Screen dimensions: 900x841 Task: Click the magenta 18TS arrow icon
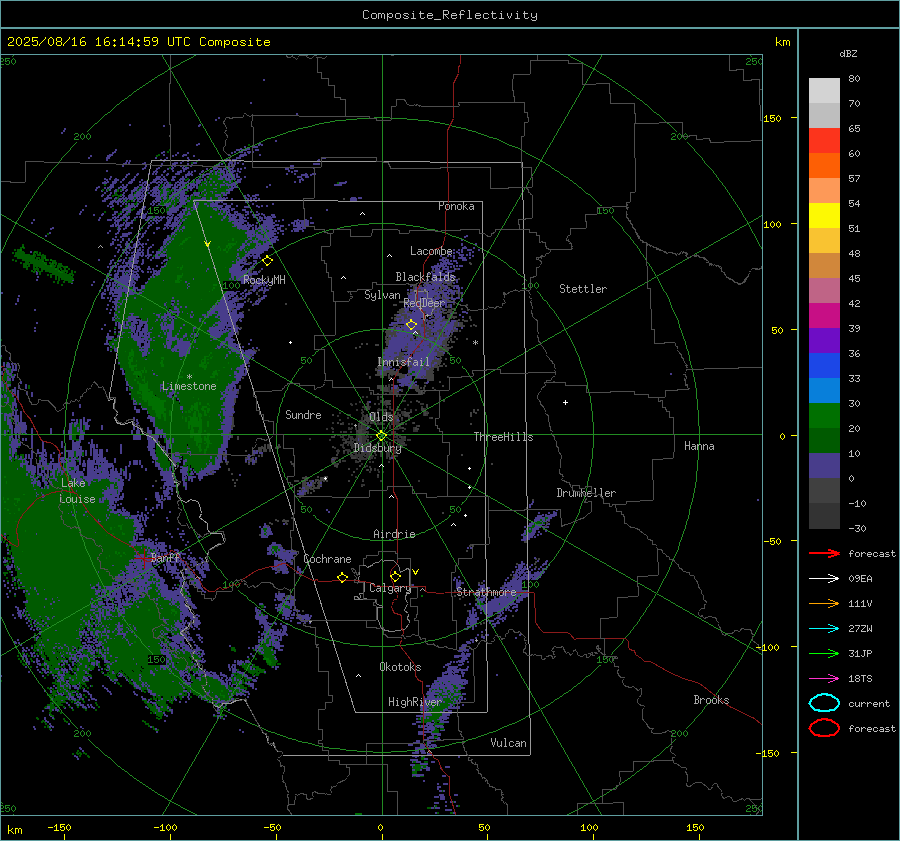tap(824, 679)
